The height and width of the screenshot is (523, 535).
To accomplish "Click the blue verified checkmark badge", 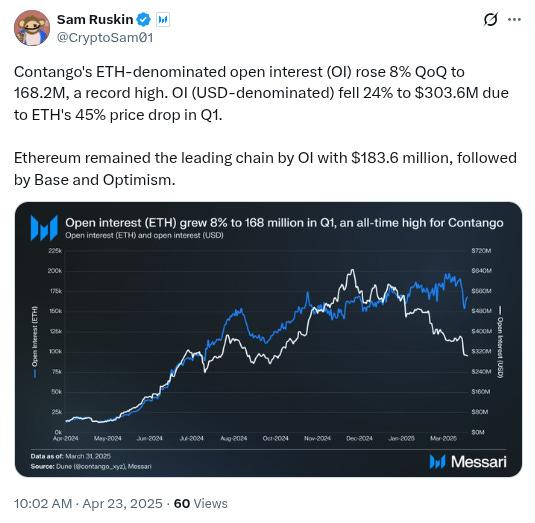I will click(144, 19).
